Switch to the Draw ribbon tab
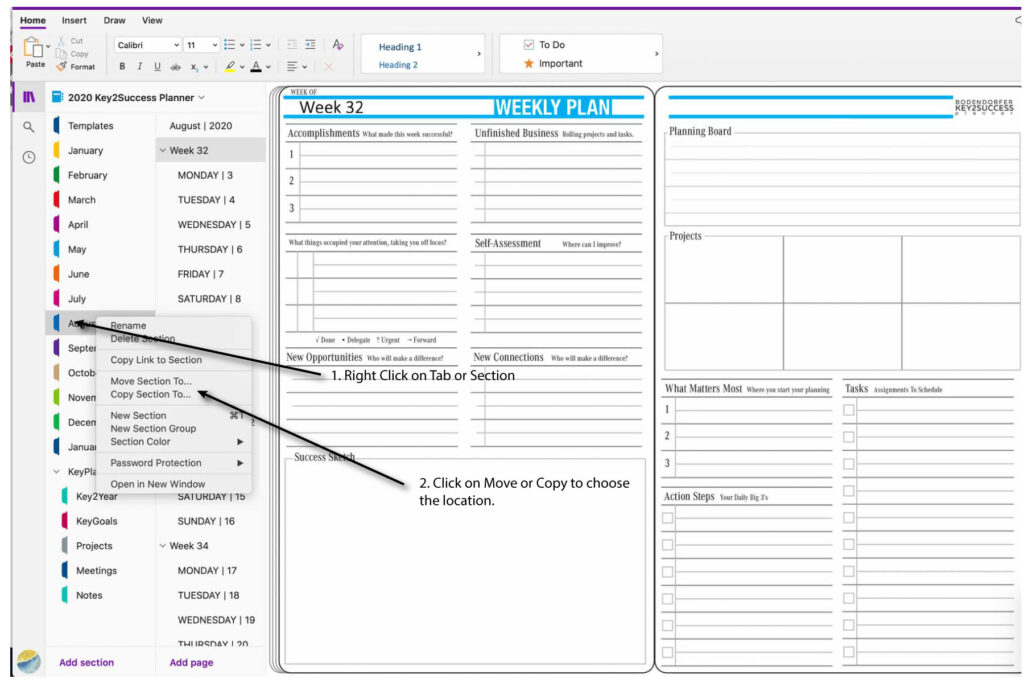 coord(114,20)
